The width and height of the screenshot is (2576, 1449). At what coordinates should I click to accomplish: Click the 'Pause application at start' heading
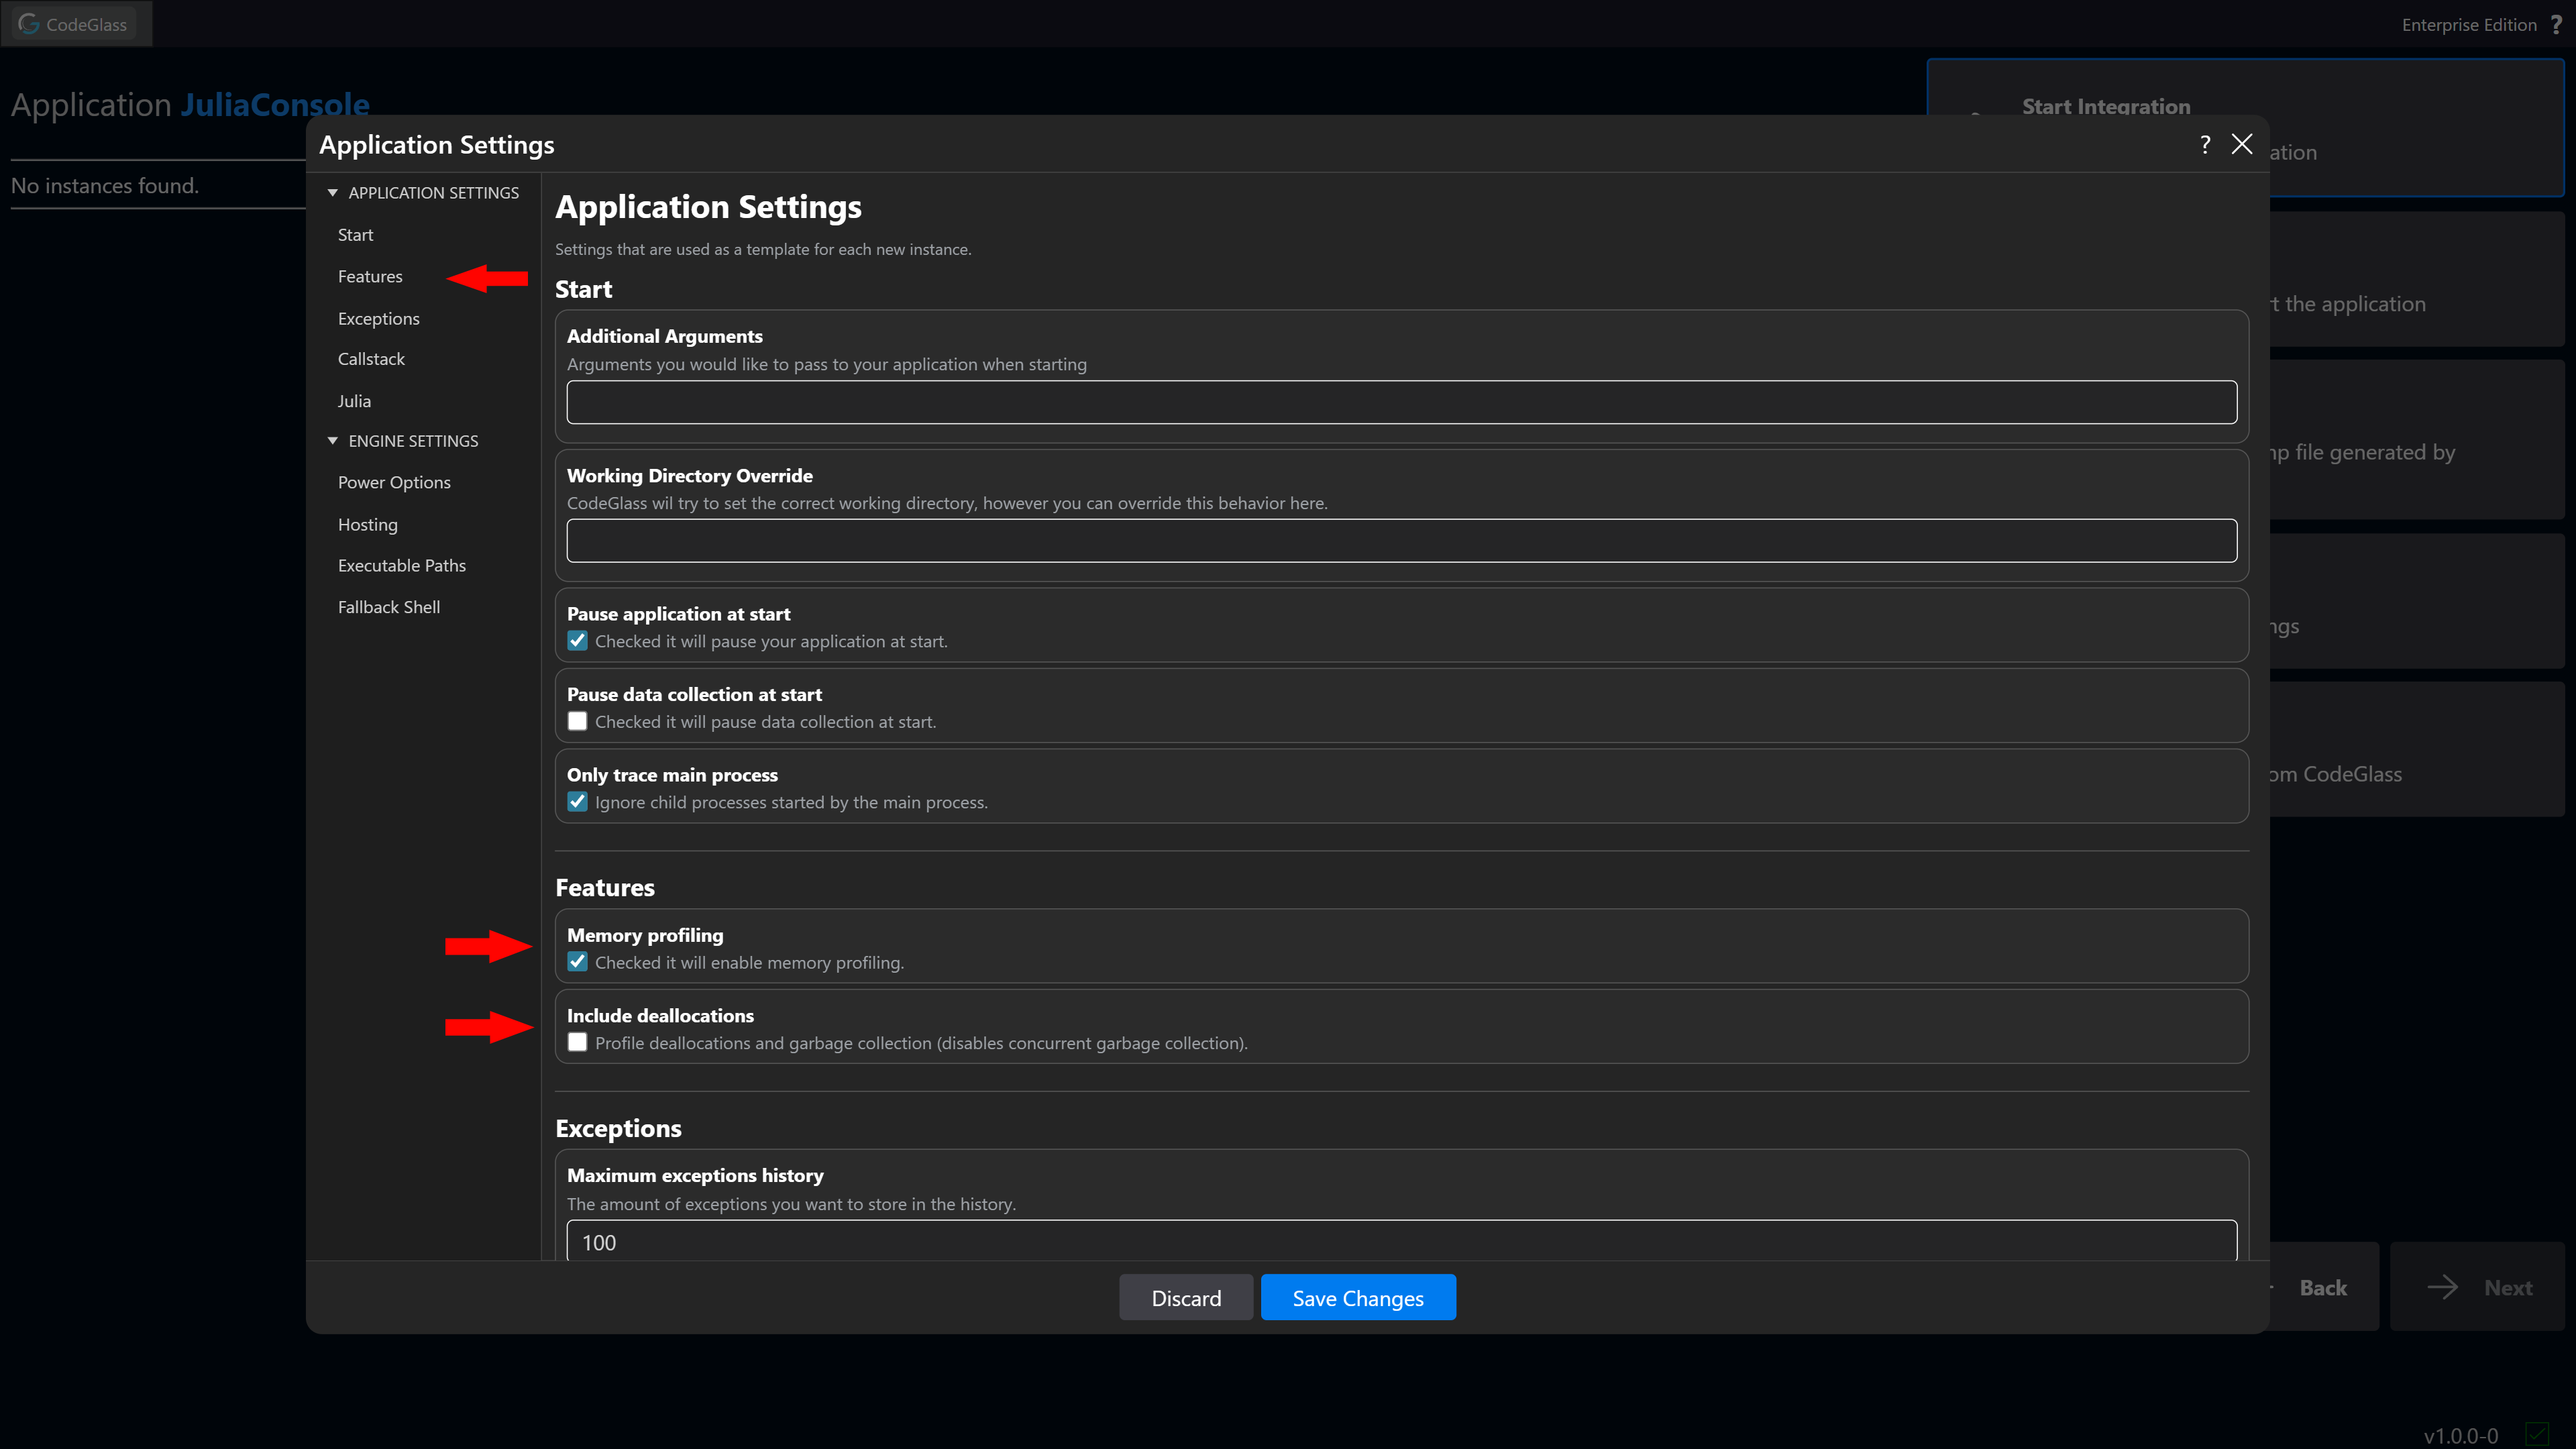(678, 614)
